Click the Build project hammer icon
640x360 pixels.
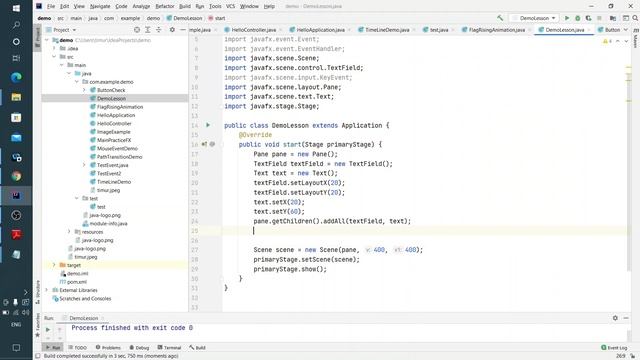coord(500,18)
